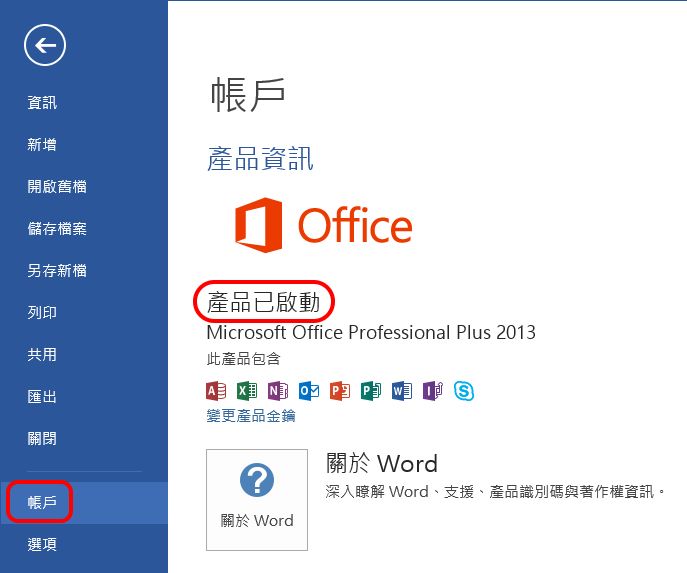The width and height of the screenshot is (687, 573).
Task: Click the Word app icon
Action: click(402, 391)
